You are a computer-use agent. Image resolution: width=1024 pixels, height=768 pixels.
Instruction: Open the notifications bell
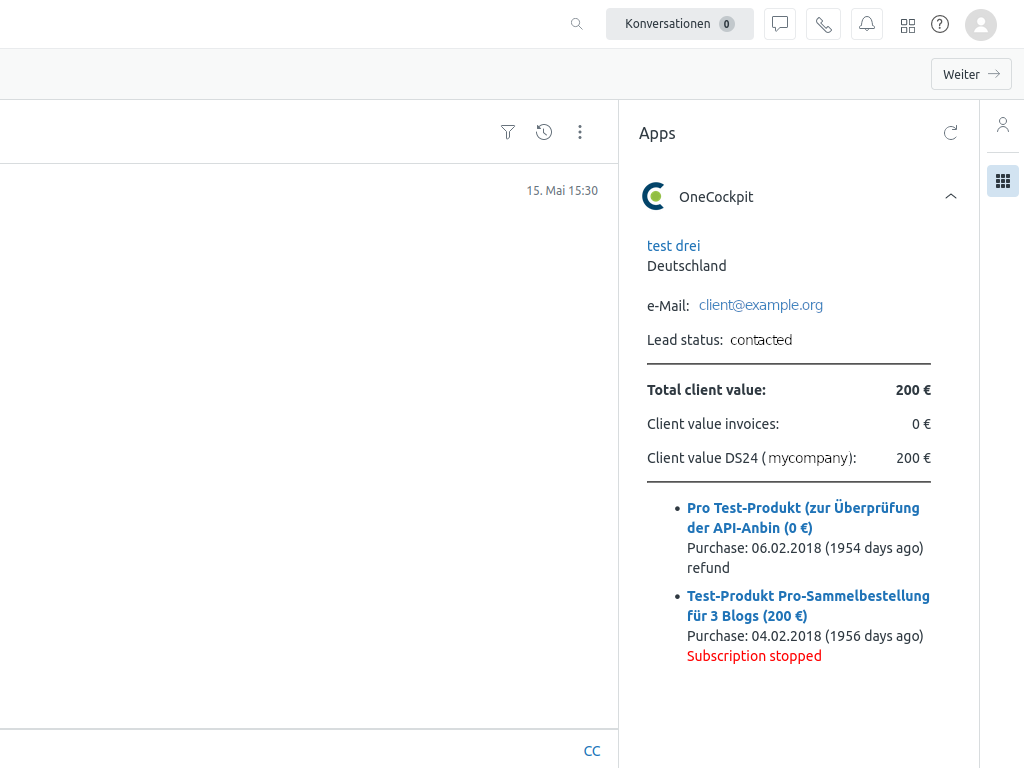[x=867, y=24]
